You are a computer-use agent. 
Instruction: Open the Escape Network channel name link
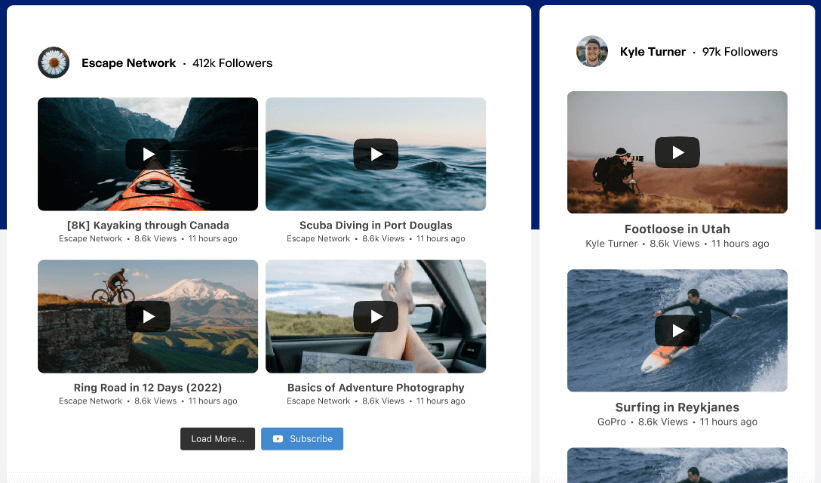pyautogui.click(x=128, y=63)
